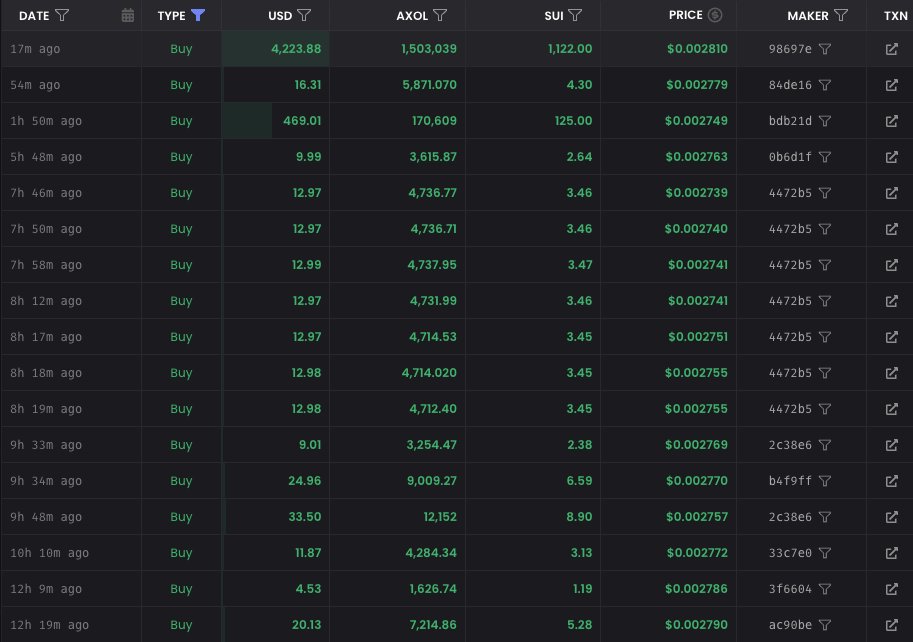This screenshot has height=642, width=913.
Task: Click the USD column header
Action: 279,16
